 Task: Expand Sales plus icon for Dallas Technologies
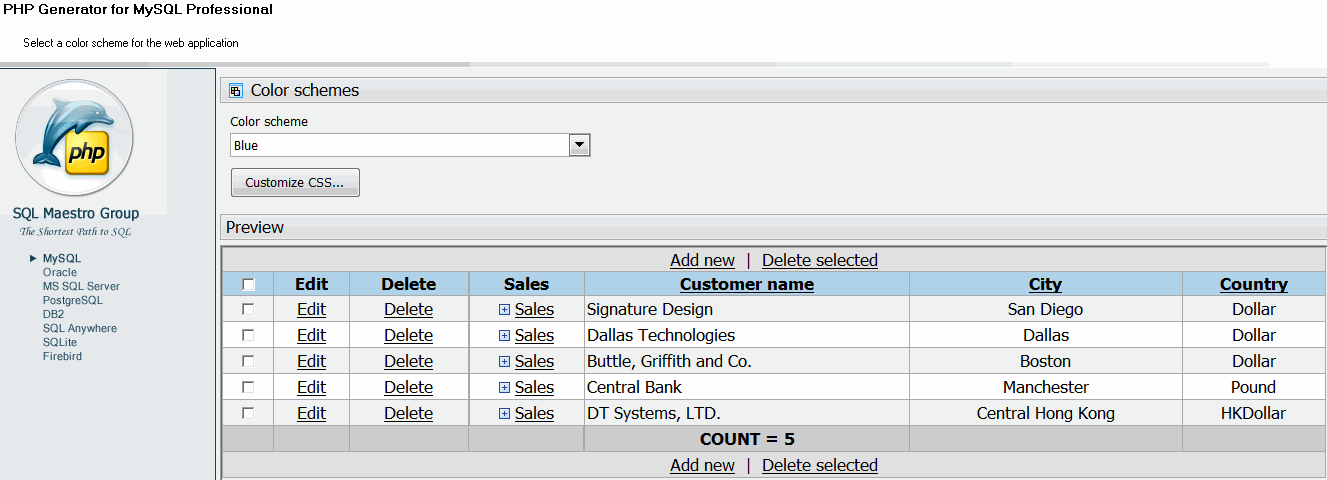tap(504, 336)
